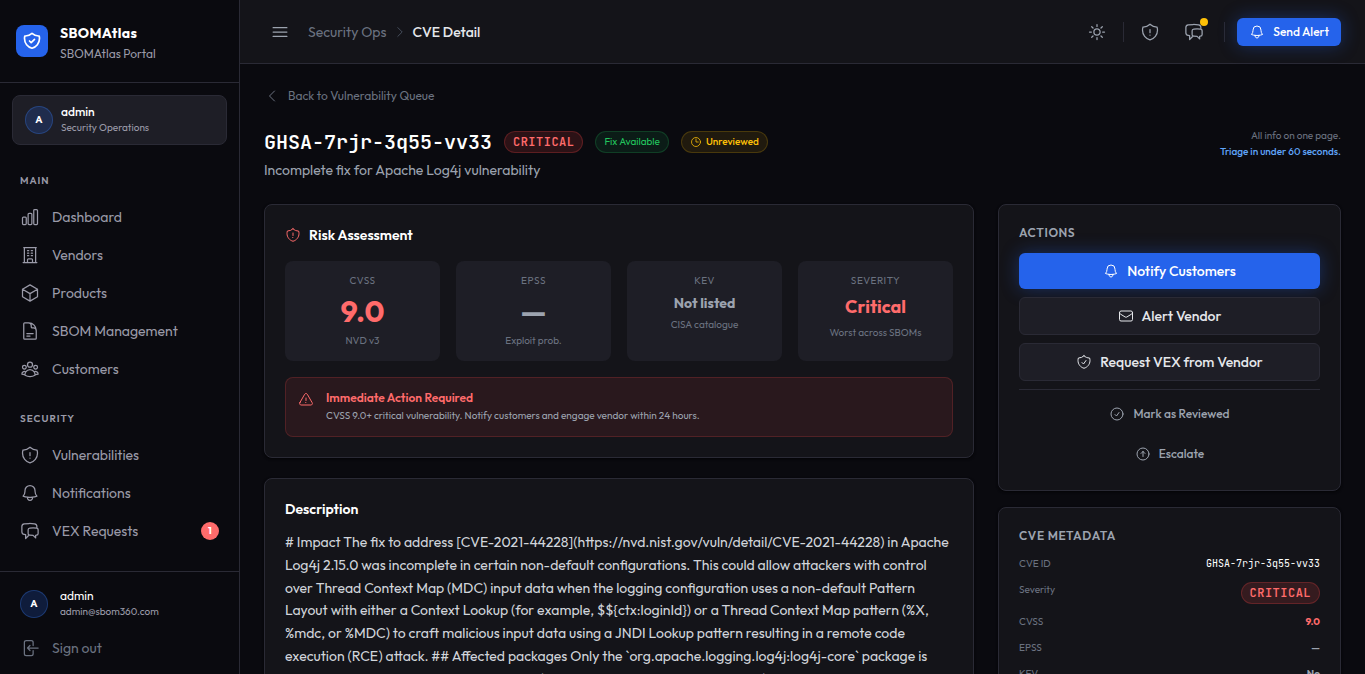
Task: Click the Notifications bell icon in sidebar
Action: pyautogui.click(x=30, y=493)
